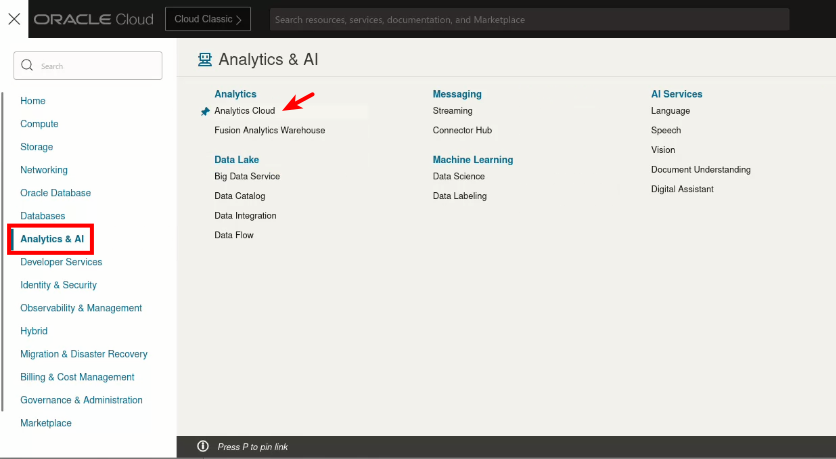Open the Digital Assistant link
The width and height of the screenshot is (836, 459).
[x=682, y=189]
